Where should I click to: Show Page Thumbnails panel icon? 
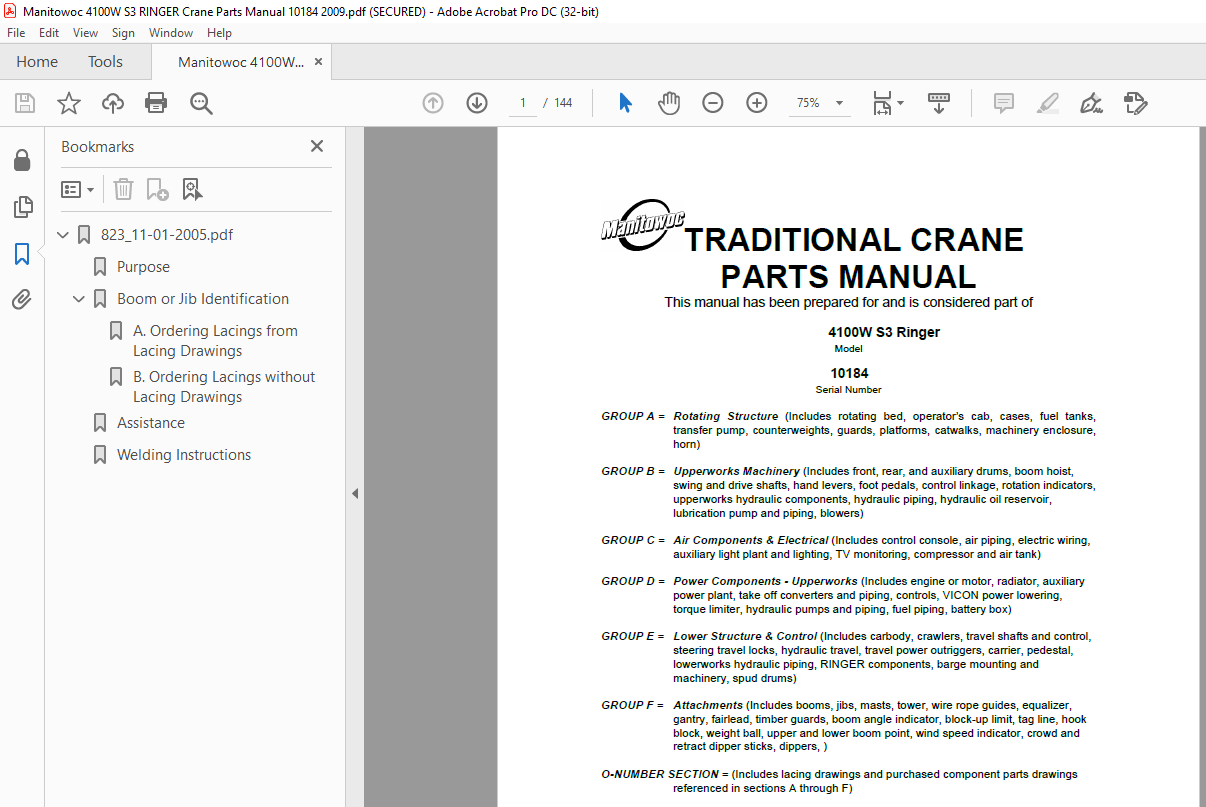click(x=22, y=207)
